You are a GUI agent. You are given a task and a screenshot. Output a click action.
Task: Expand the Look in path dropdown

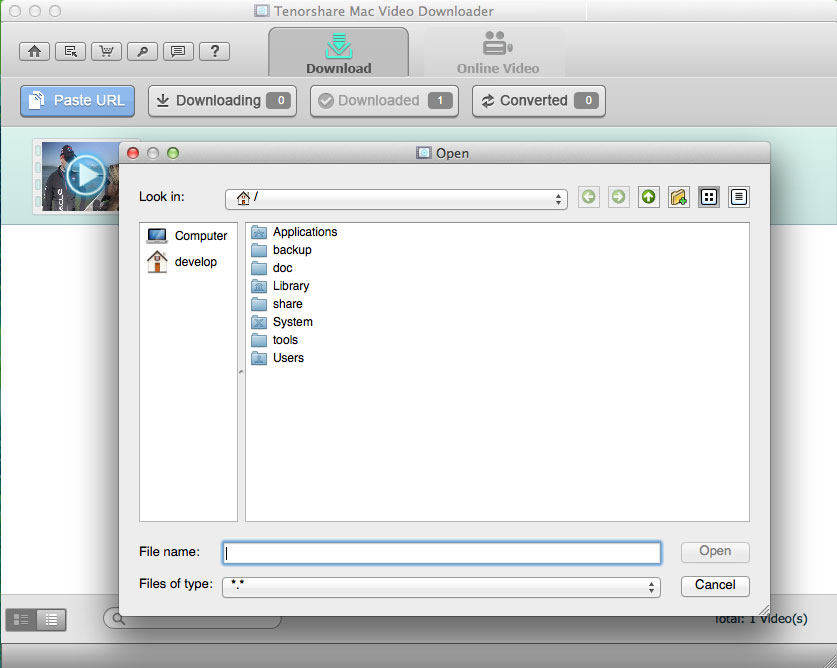tap(396, 199)
